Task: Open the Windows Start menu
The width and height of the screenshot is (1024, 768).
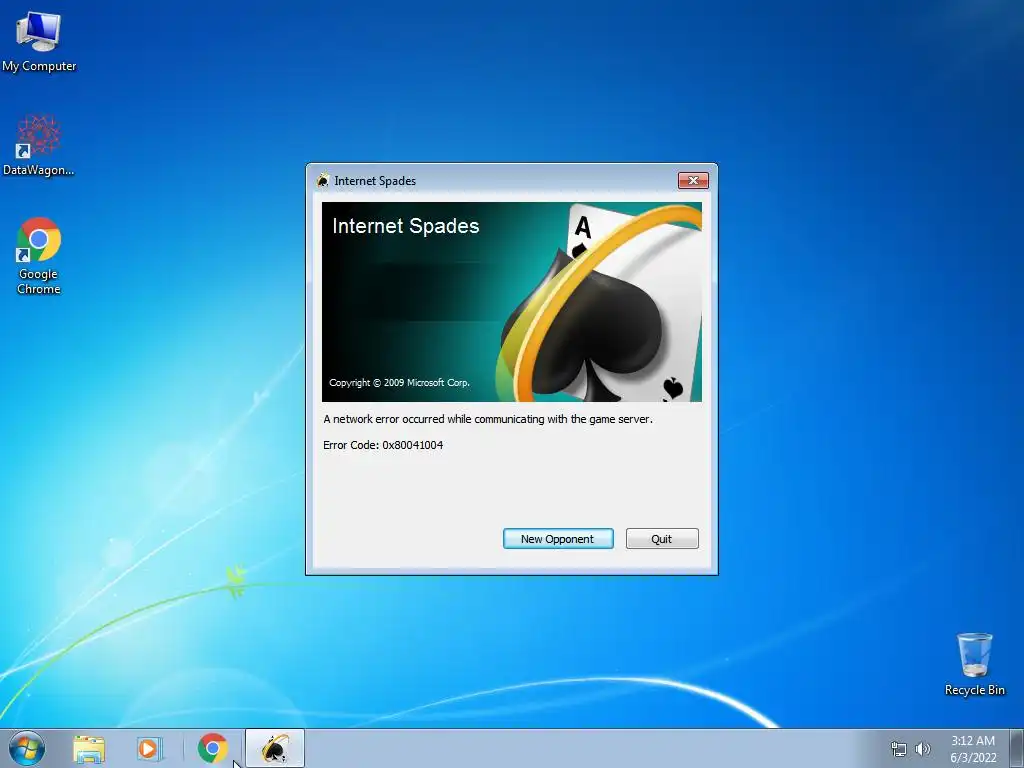Action: (27, 748)
